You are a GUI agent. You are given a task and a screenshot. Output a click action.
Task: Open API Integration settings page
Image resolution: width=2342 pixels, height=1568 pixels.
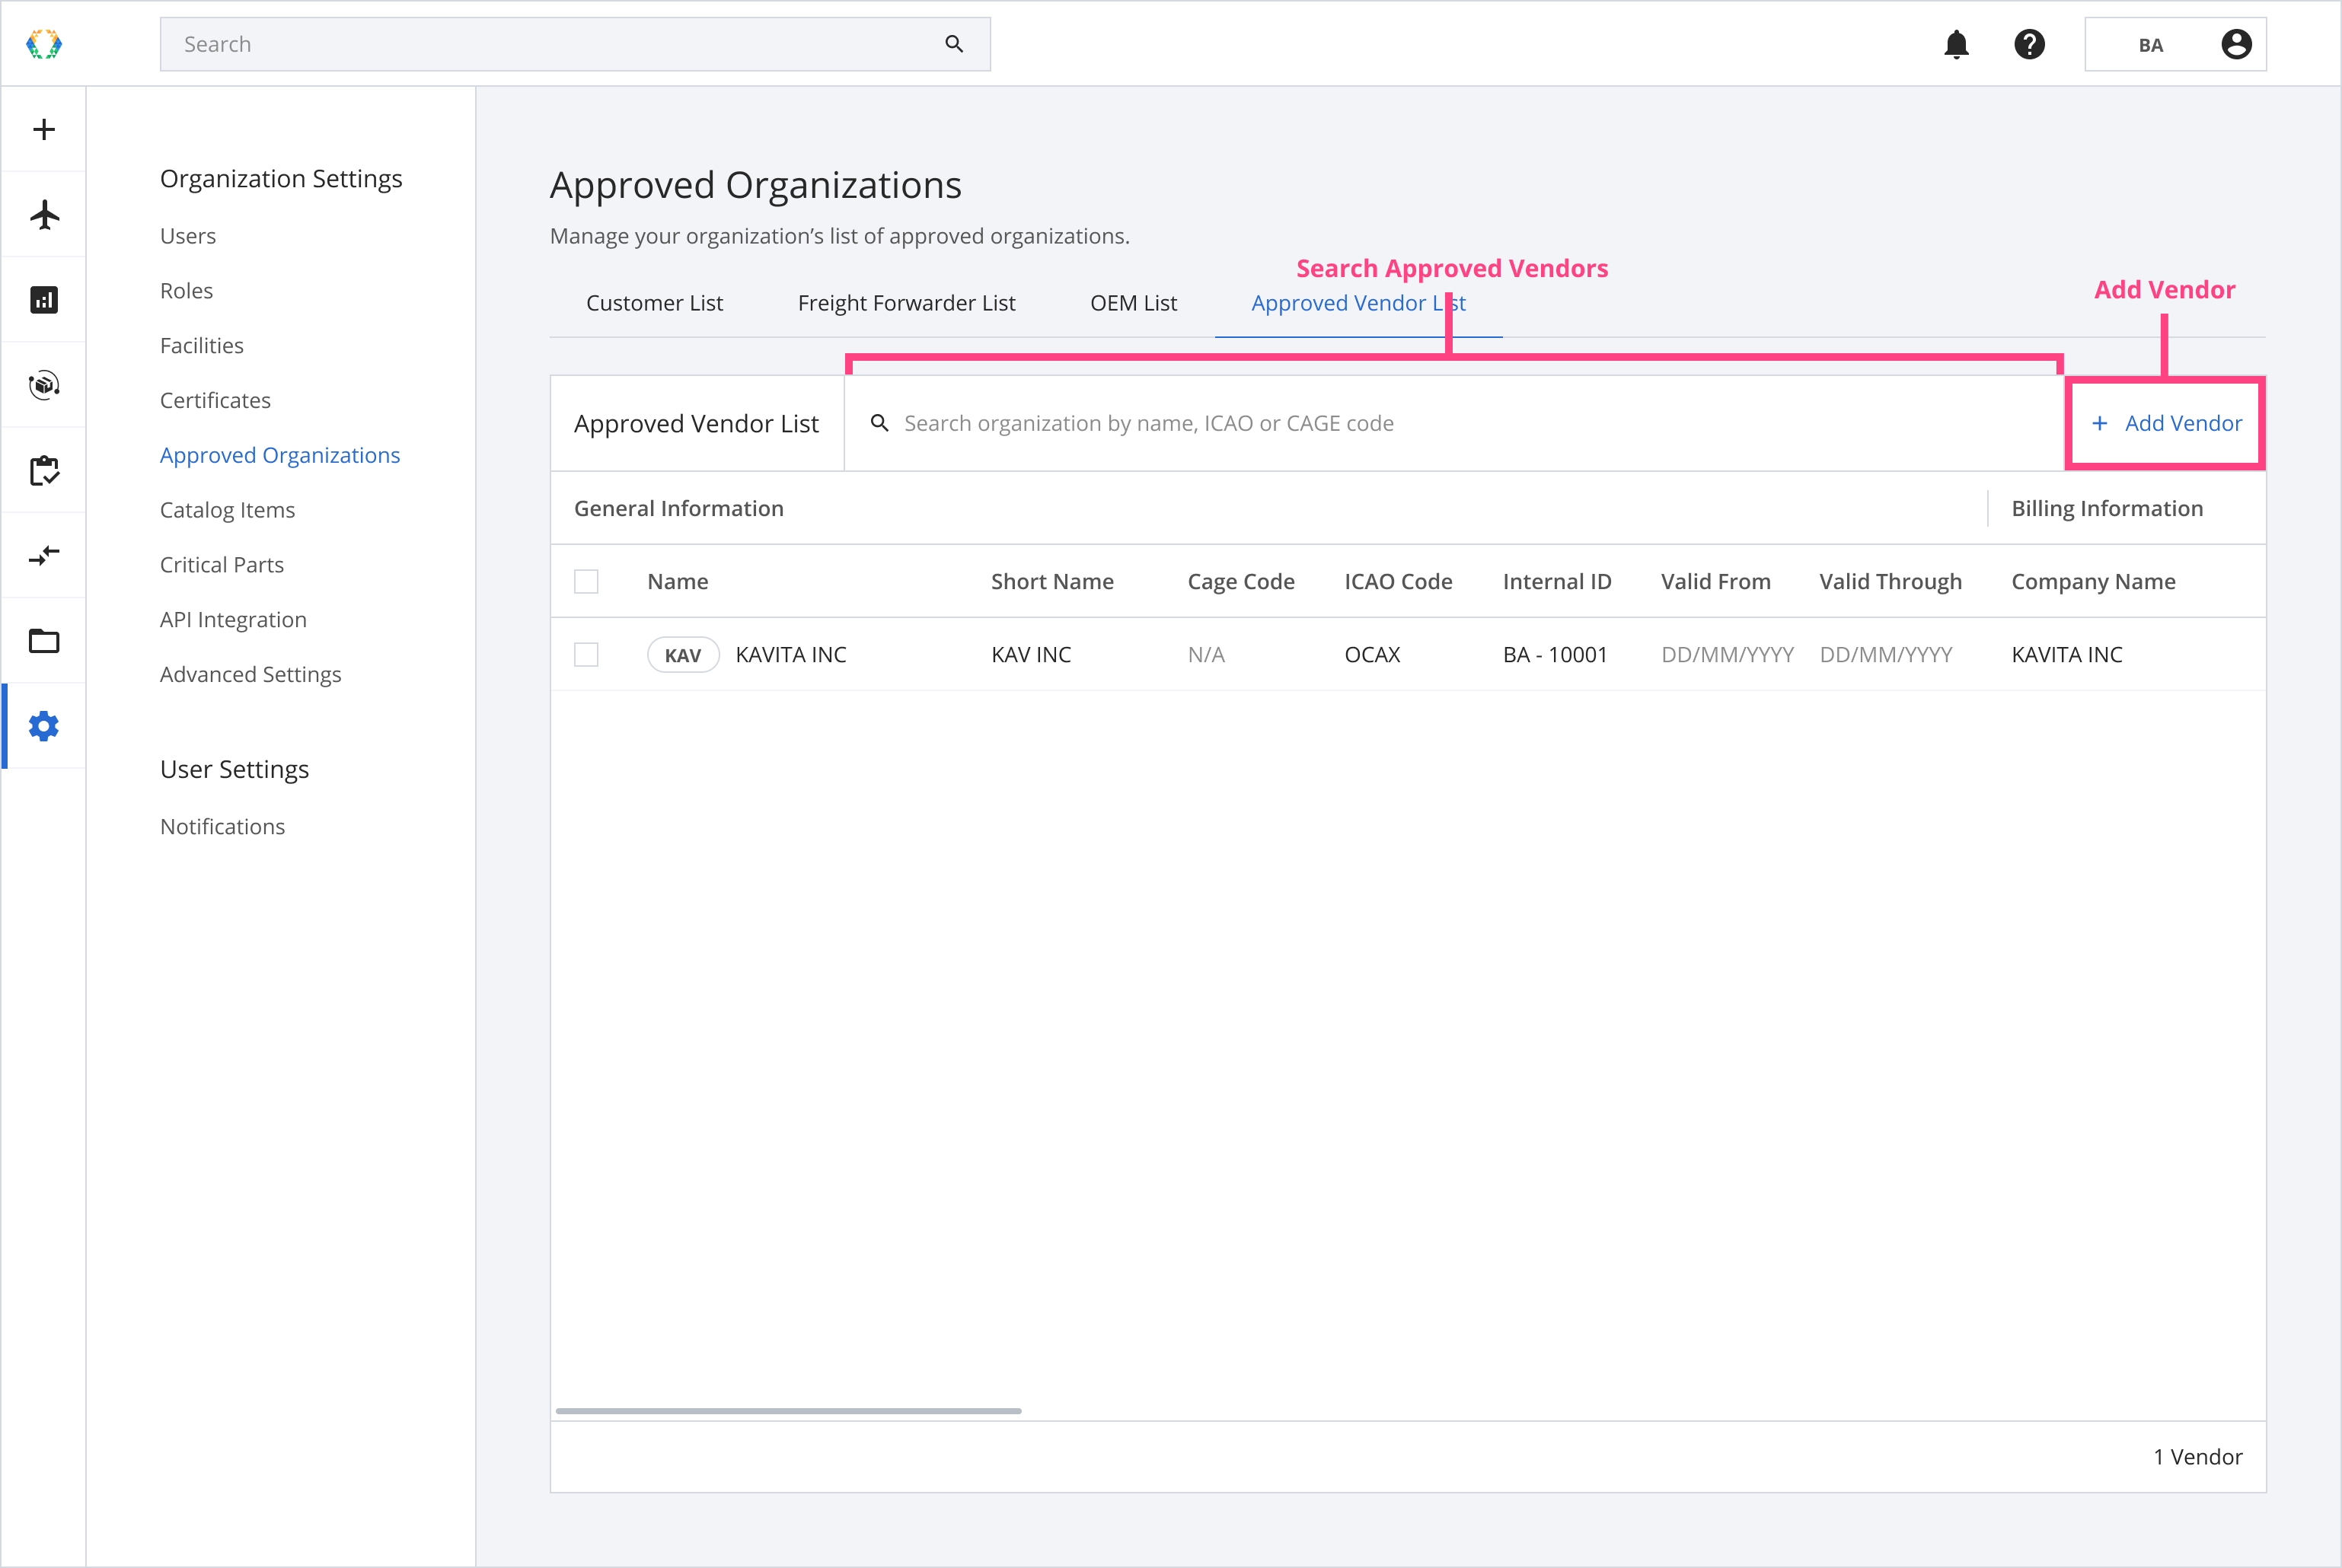[x=233, y=620]
